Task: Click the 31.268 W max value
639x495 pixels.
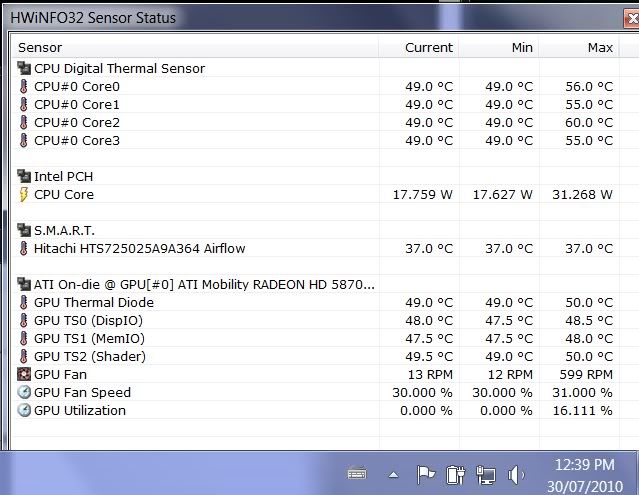Action: [582, 194]
